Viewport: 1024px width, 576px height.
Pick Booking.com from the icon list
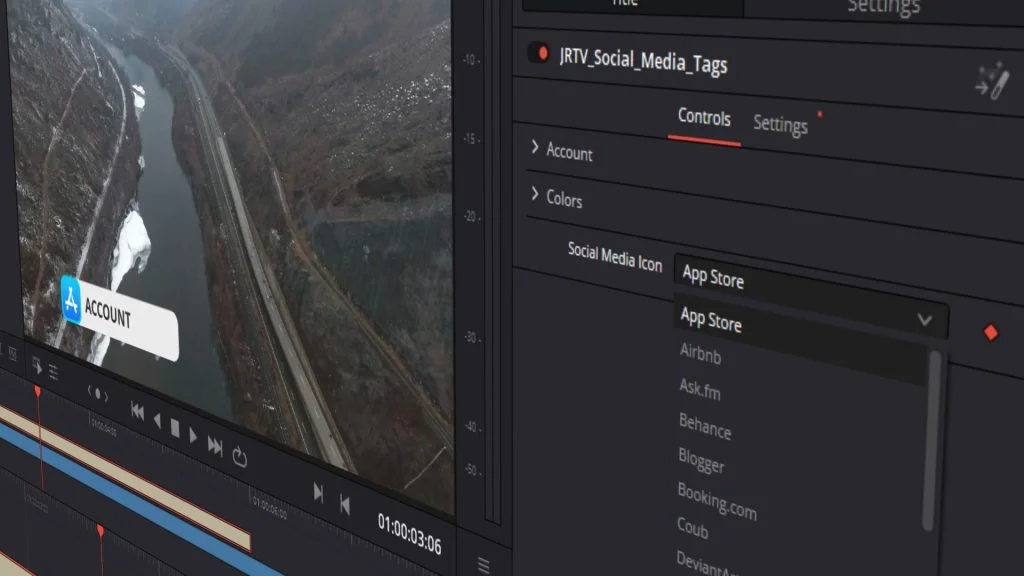717,502
